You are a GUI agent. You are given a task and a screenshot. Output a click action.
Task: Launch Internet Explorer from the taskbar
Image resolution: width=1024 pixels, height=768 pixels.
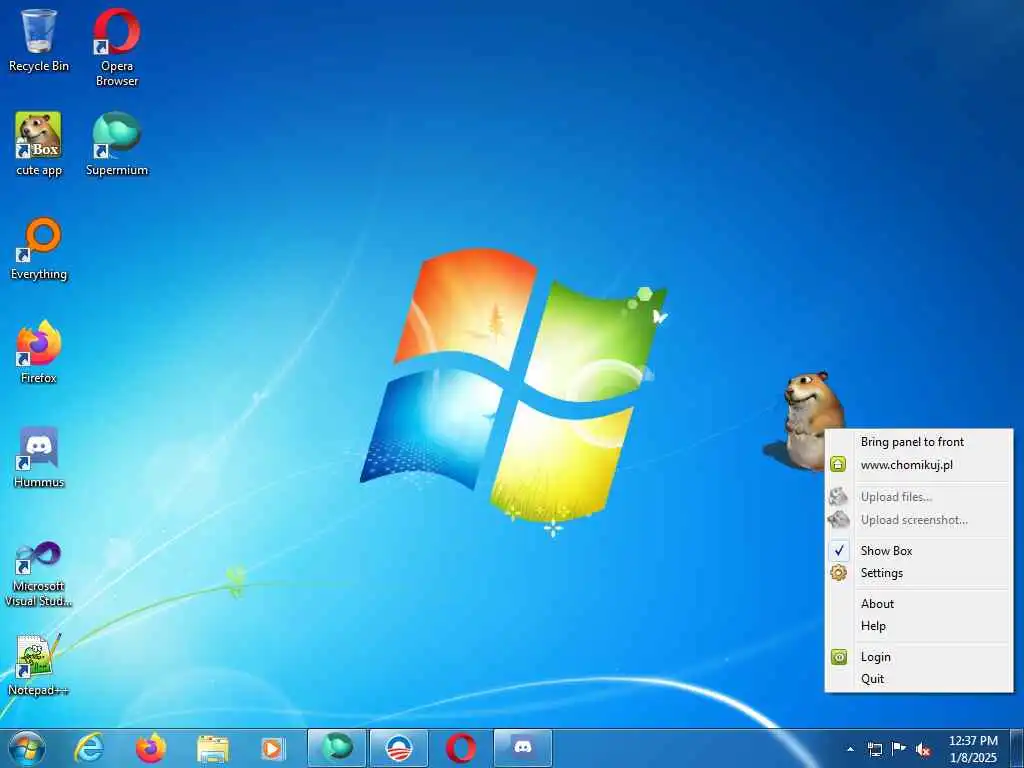[x=89, y=748]
